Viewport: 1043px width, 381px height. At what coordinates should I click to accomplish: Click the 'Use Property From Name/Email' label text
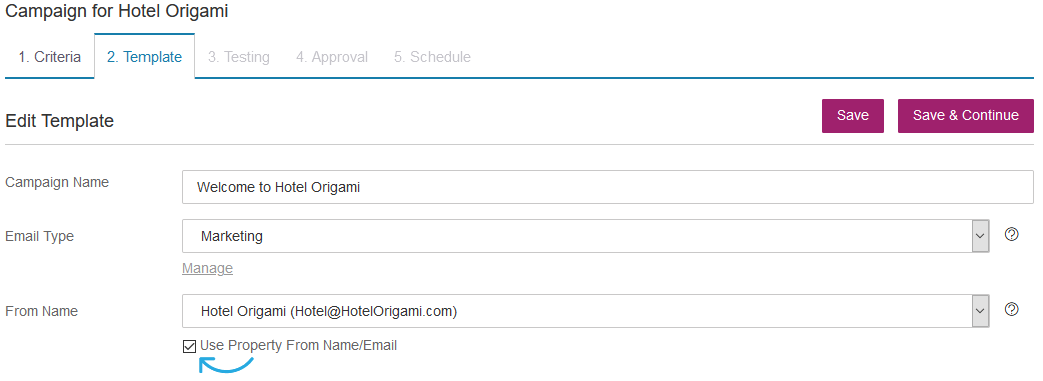[x=298, y=345]
